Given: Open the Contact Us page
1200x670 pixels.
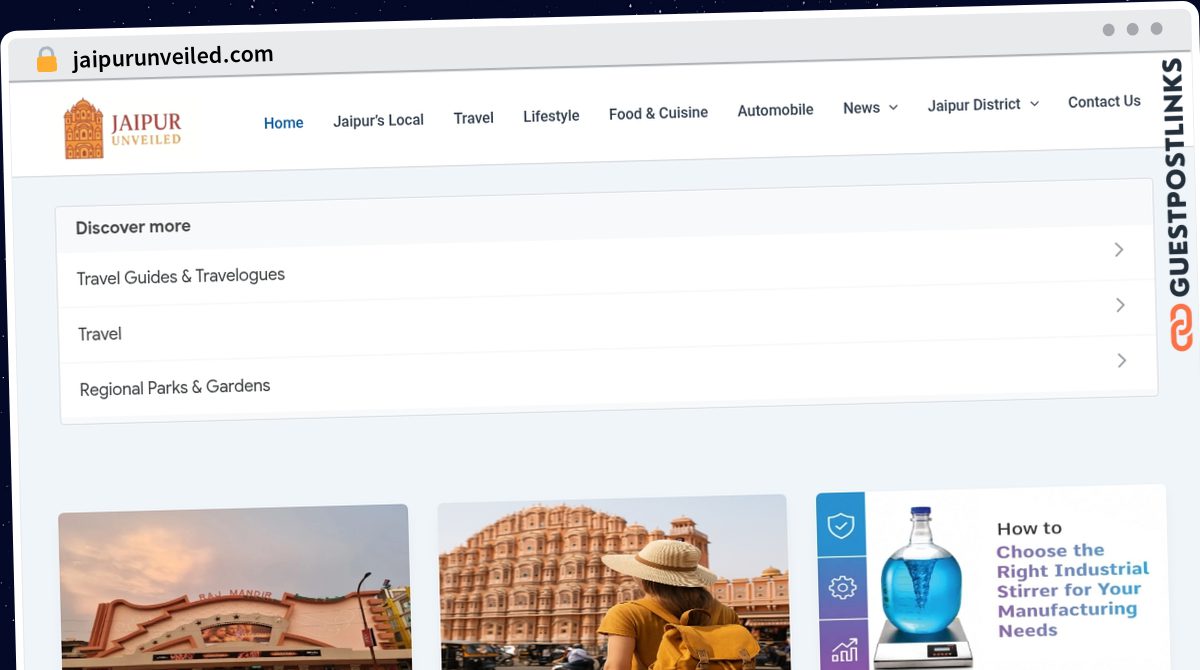Looking at the screenshot, I should pos(1104,101).
